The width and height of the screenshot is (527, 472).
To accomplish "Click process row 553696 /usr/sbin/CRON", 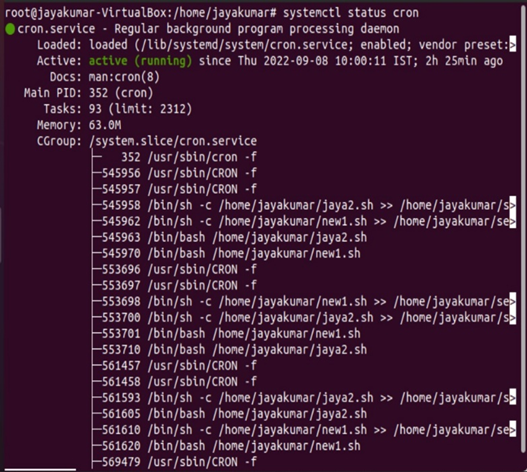I will point(179,270).
